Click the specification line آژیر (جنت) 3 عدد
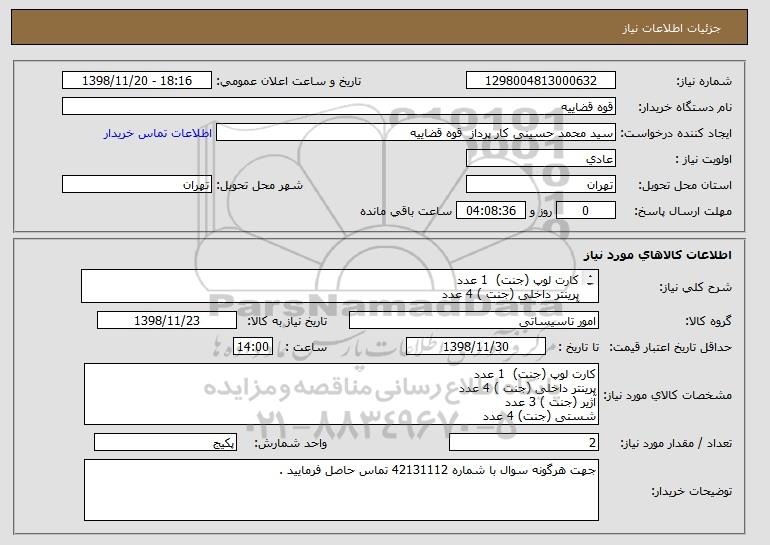This screenshot has width=770, height=545. (x=550, y=402)
